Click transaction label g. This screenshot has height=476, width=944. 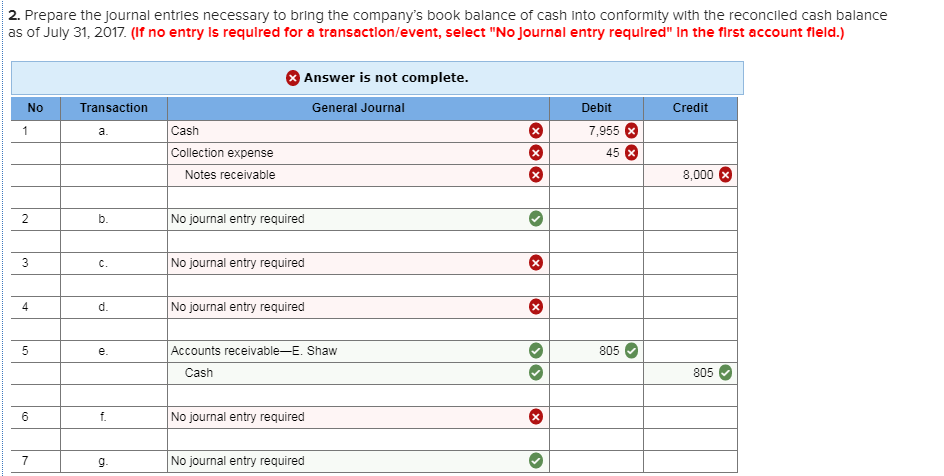104,462
